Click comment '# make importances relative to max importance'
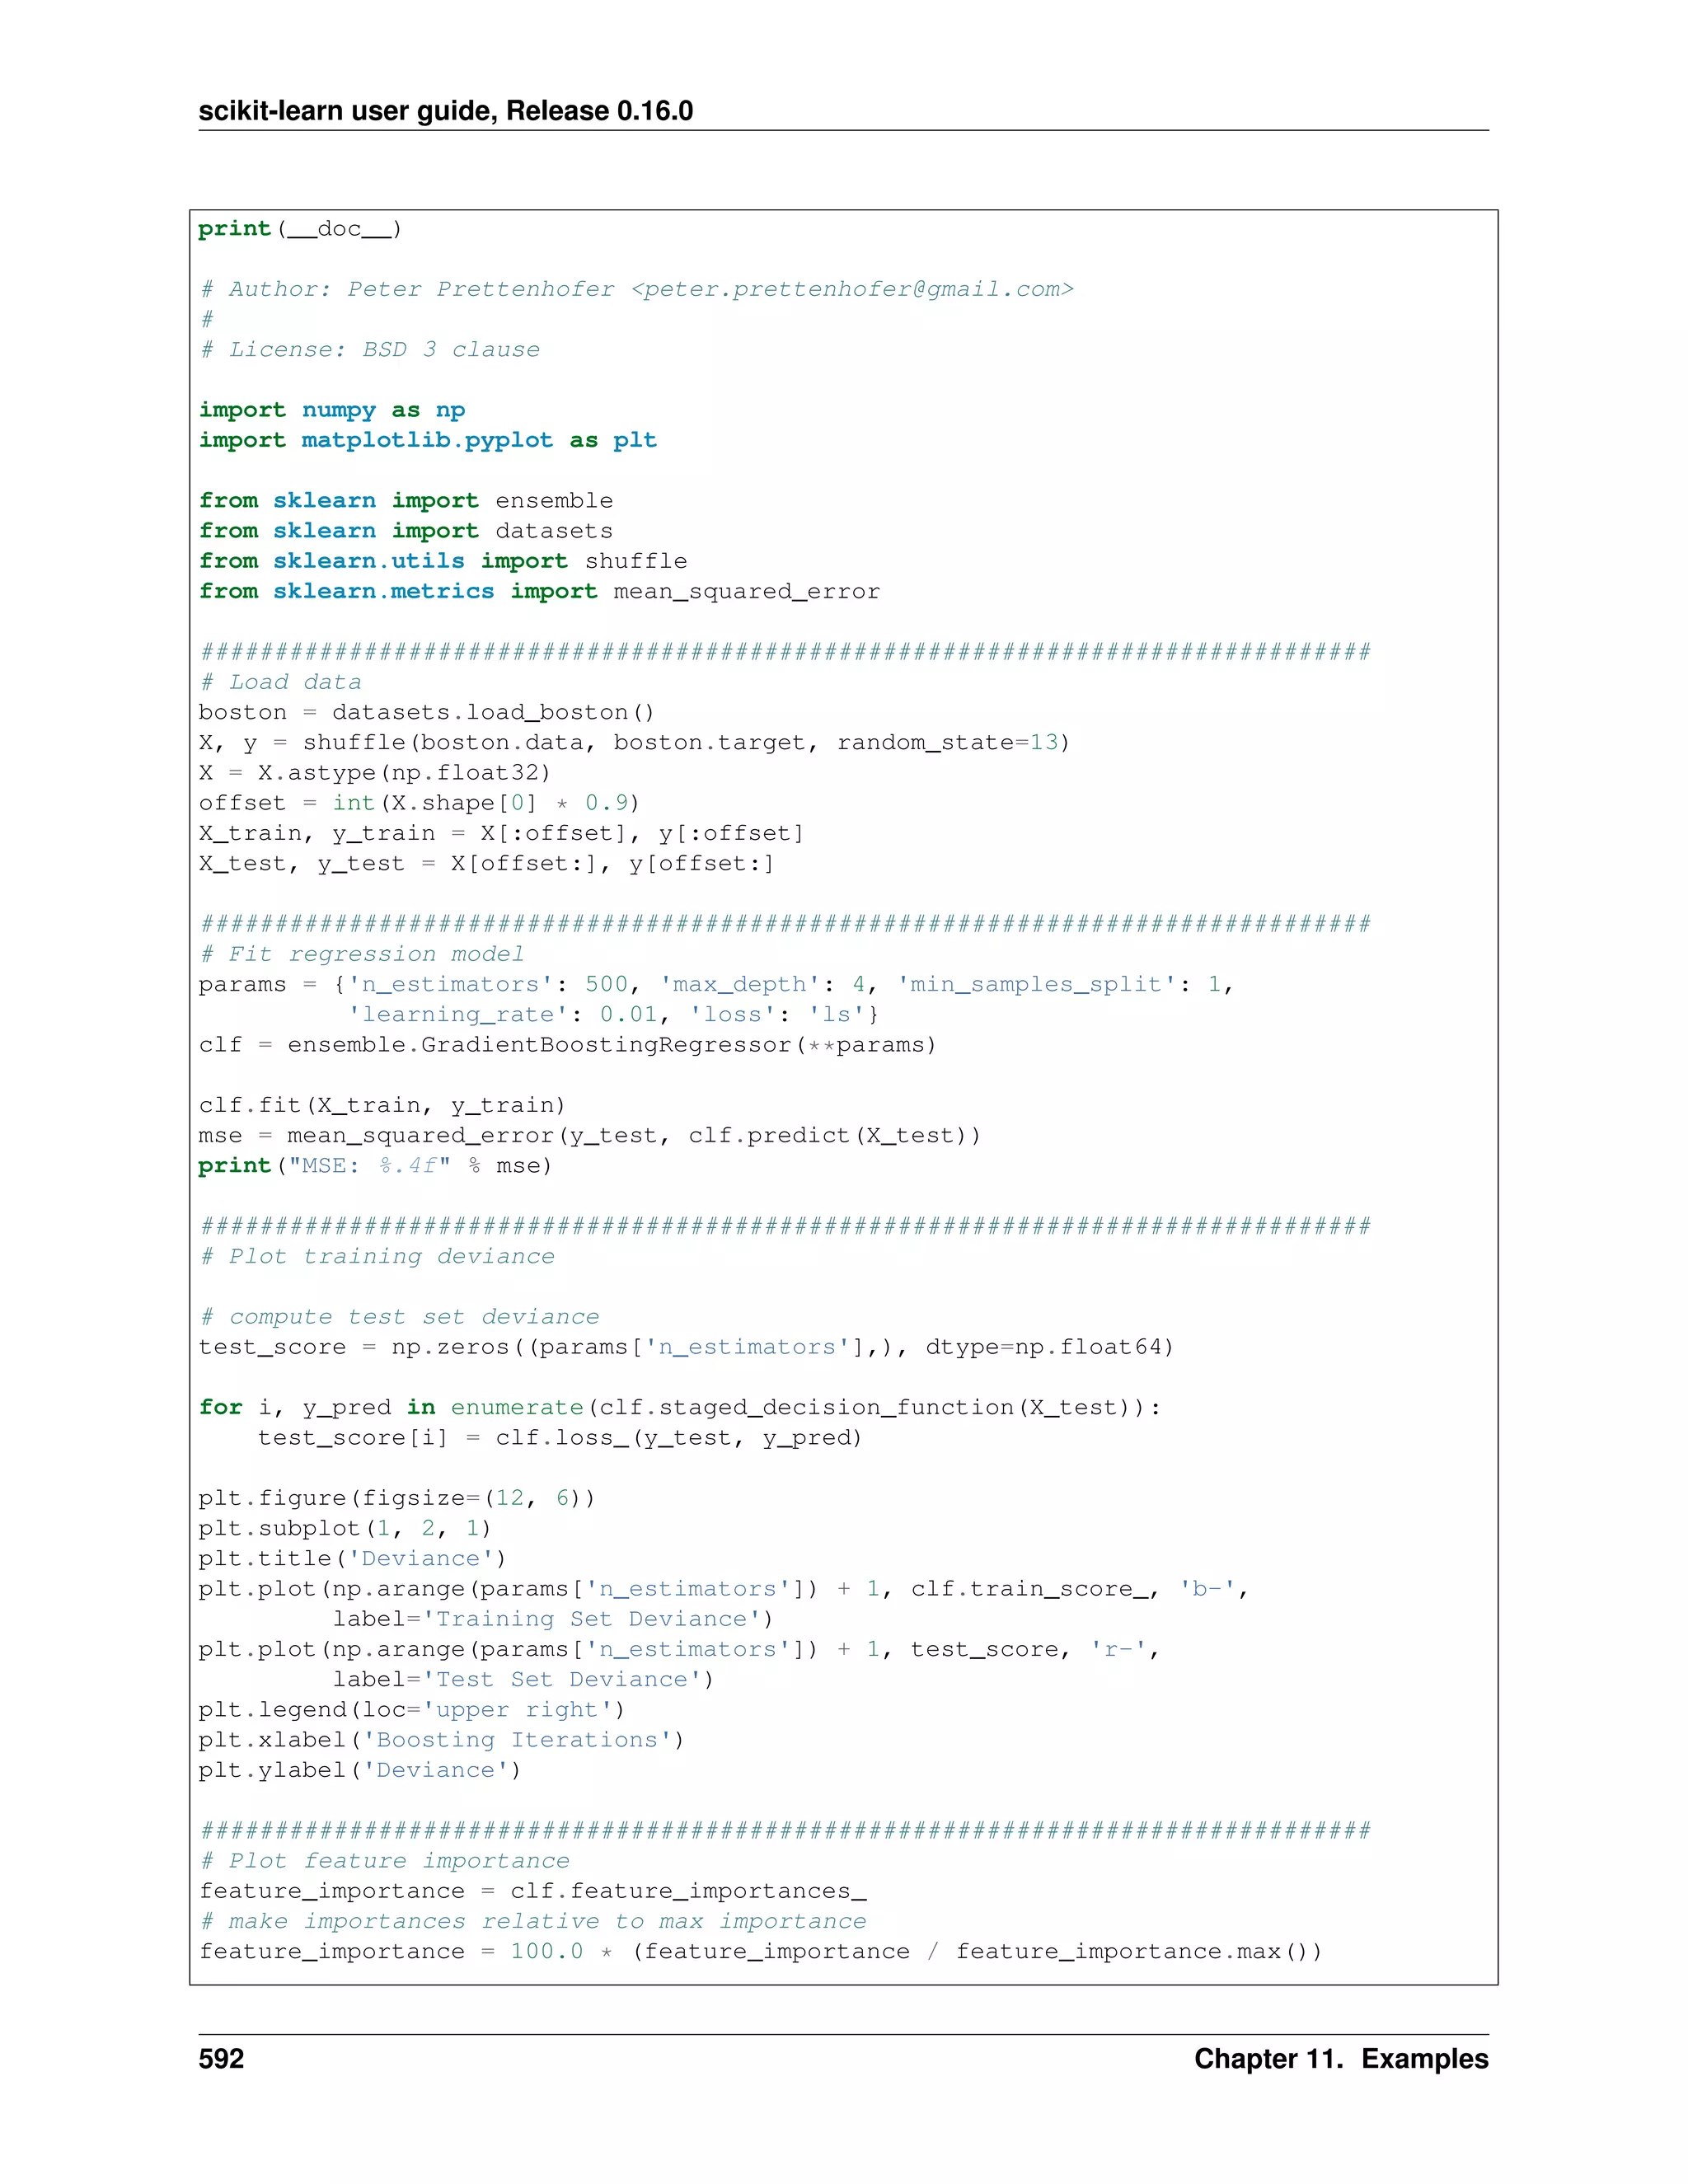1688x2184 pixels. point(532,1920)
